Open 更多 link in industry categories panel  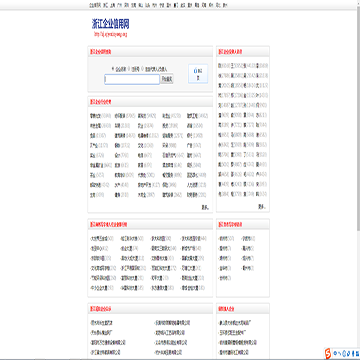point(205,207)
